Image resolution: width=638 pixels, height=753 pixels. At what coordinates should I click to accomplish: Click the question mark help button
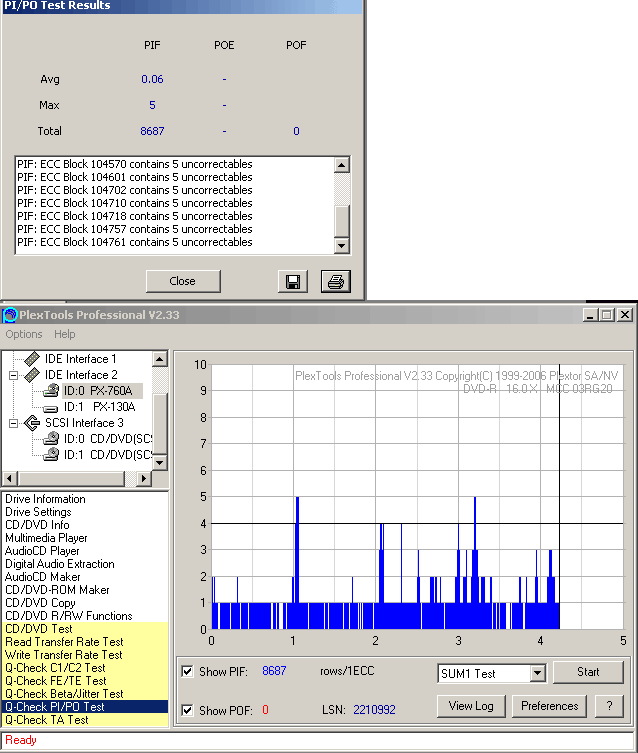609,706
